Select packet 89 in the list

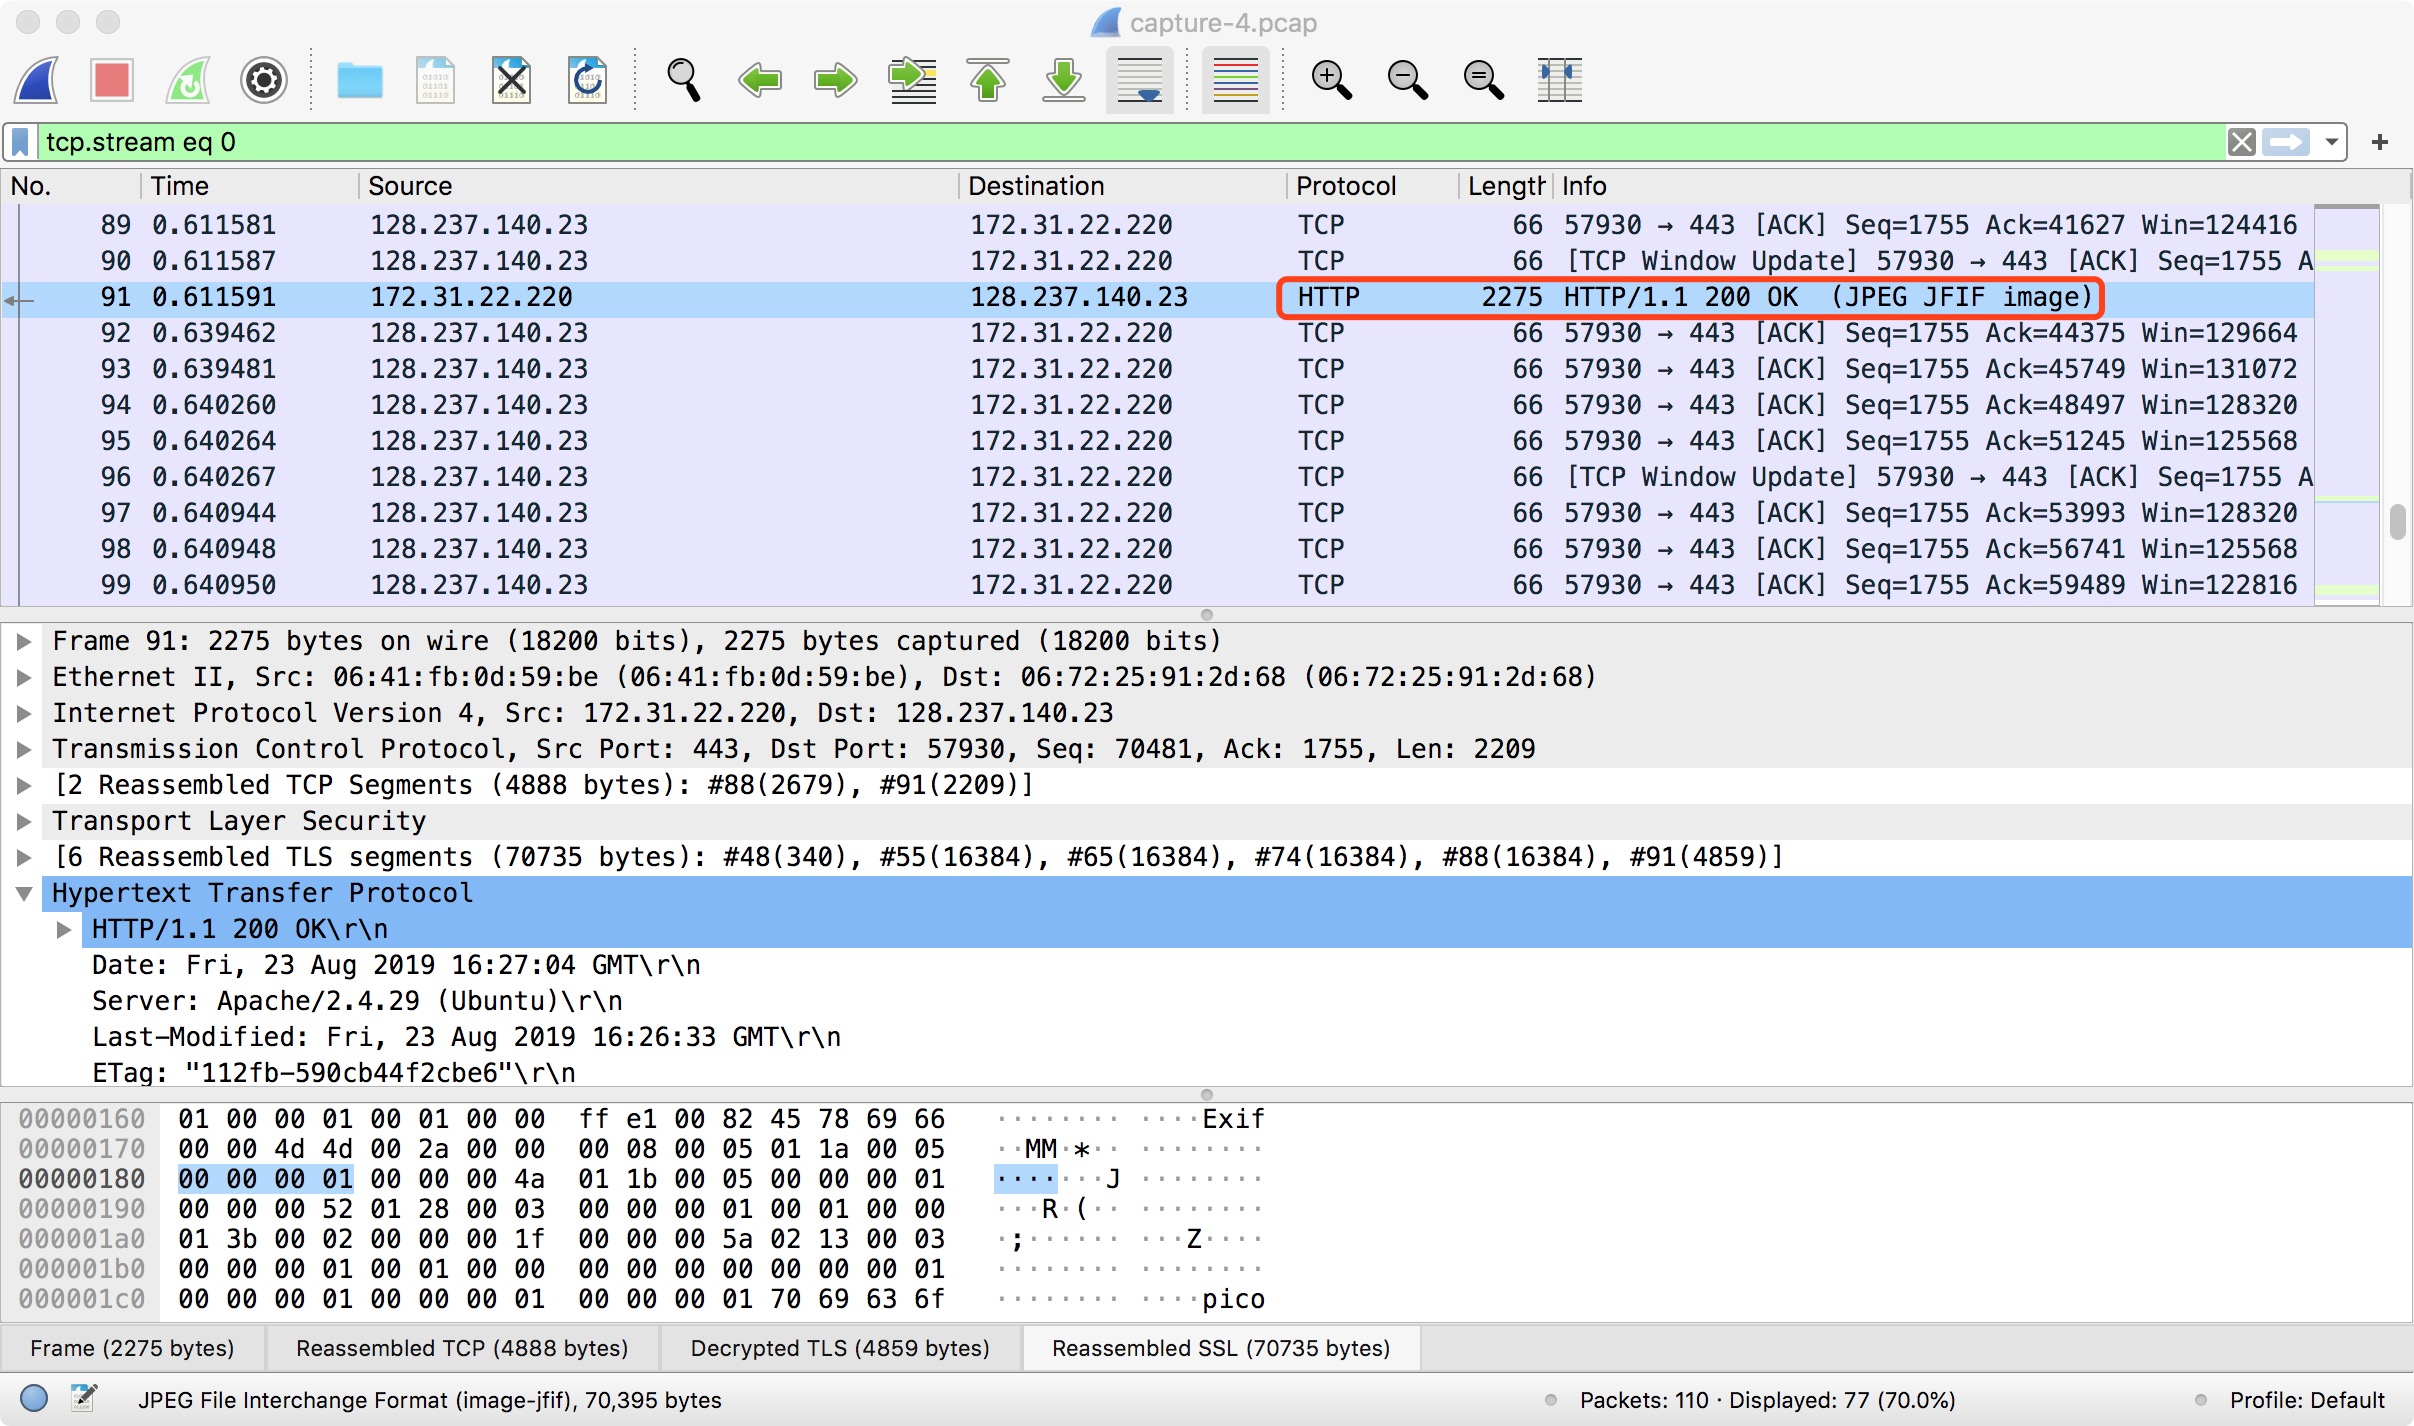(x=1158, y=225)
